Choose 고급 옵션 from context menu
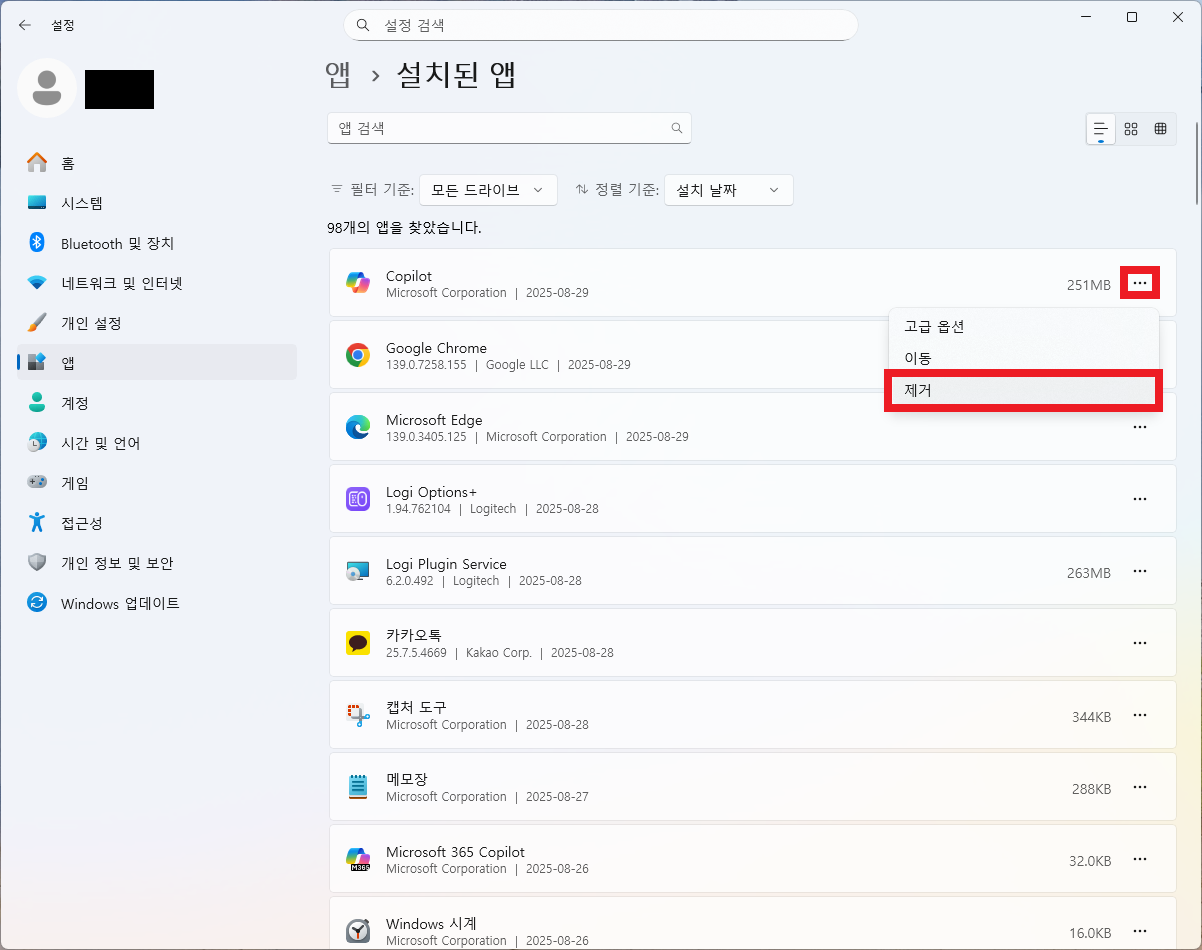The width and height of the screenshot is (1202, 950). pyautogui.click(x=1023, y=326)
